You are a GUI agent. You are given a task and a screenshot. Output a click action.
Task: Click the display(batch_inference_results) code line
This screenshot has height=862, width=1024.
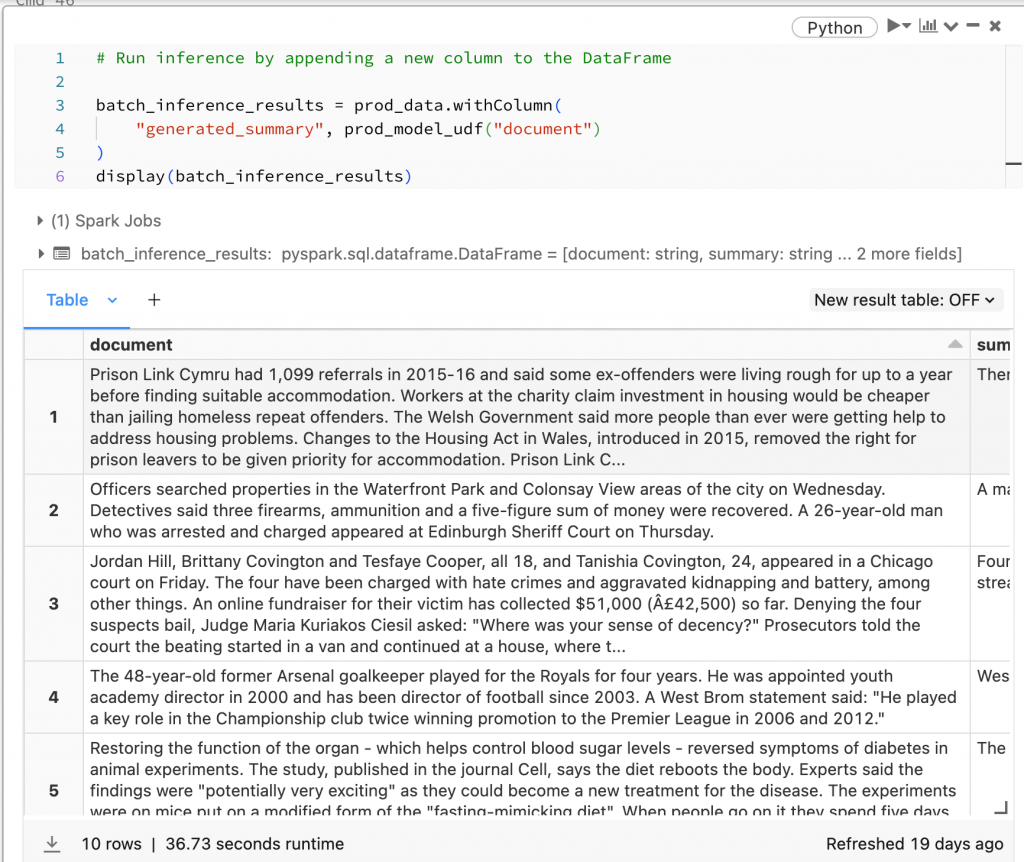point(253,176)
